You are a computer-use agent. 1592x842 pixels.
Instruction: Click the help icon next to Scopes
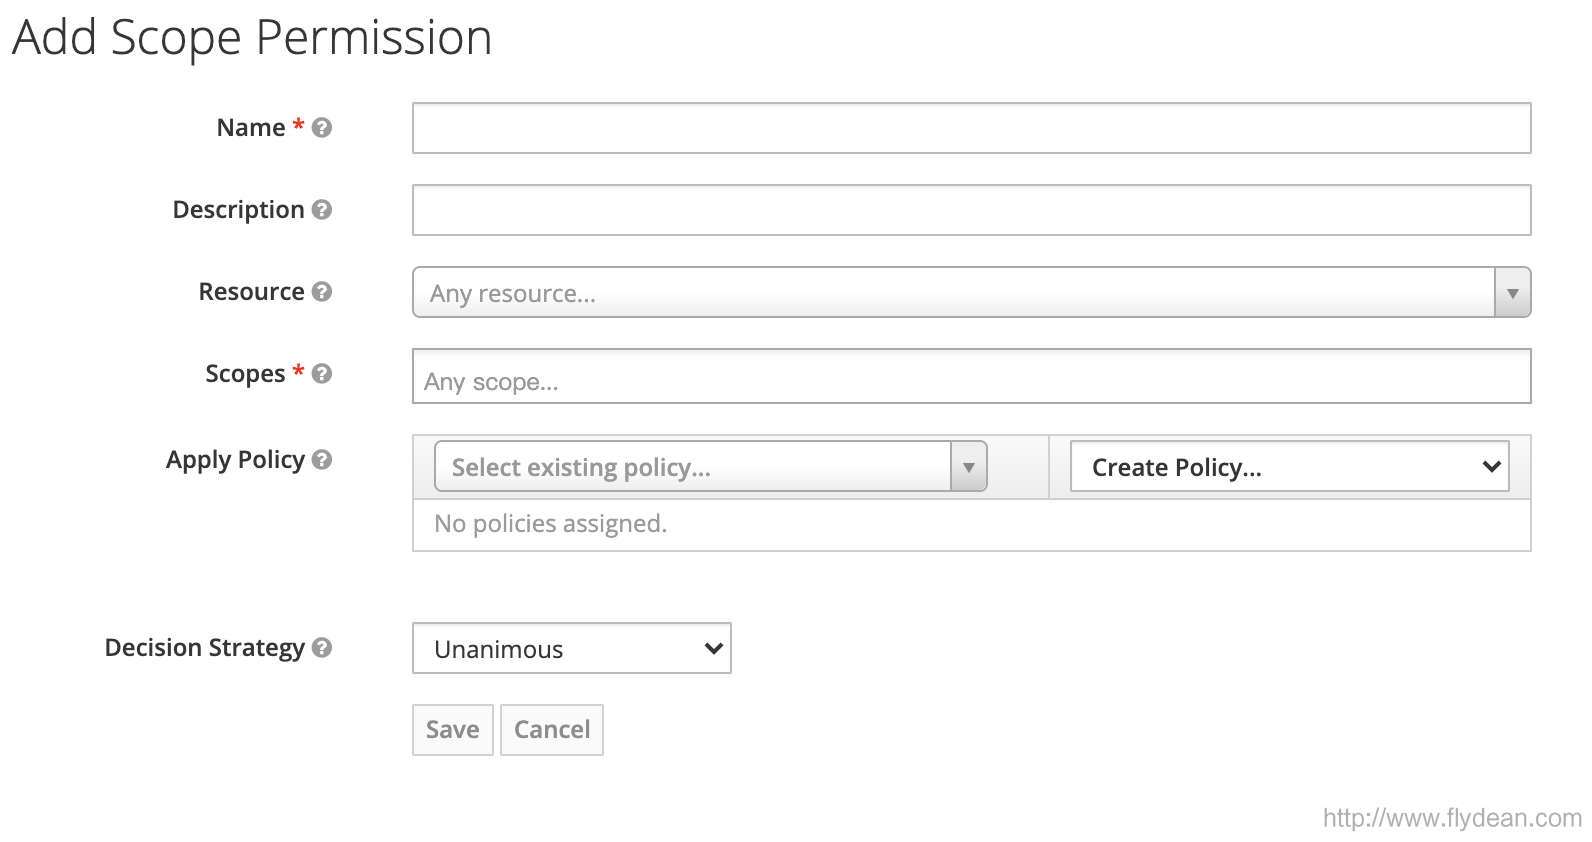pos(321,374)
